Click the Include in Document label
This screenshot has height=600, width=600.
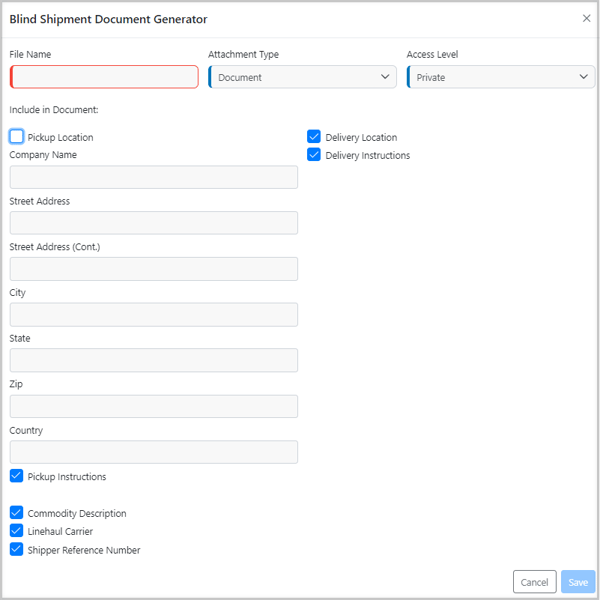point(54,110)
